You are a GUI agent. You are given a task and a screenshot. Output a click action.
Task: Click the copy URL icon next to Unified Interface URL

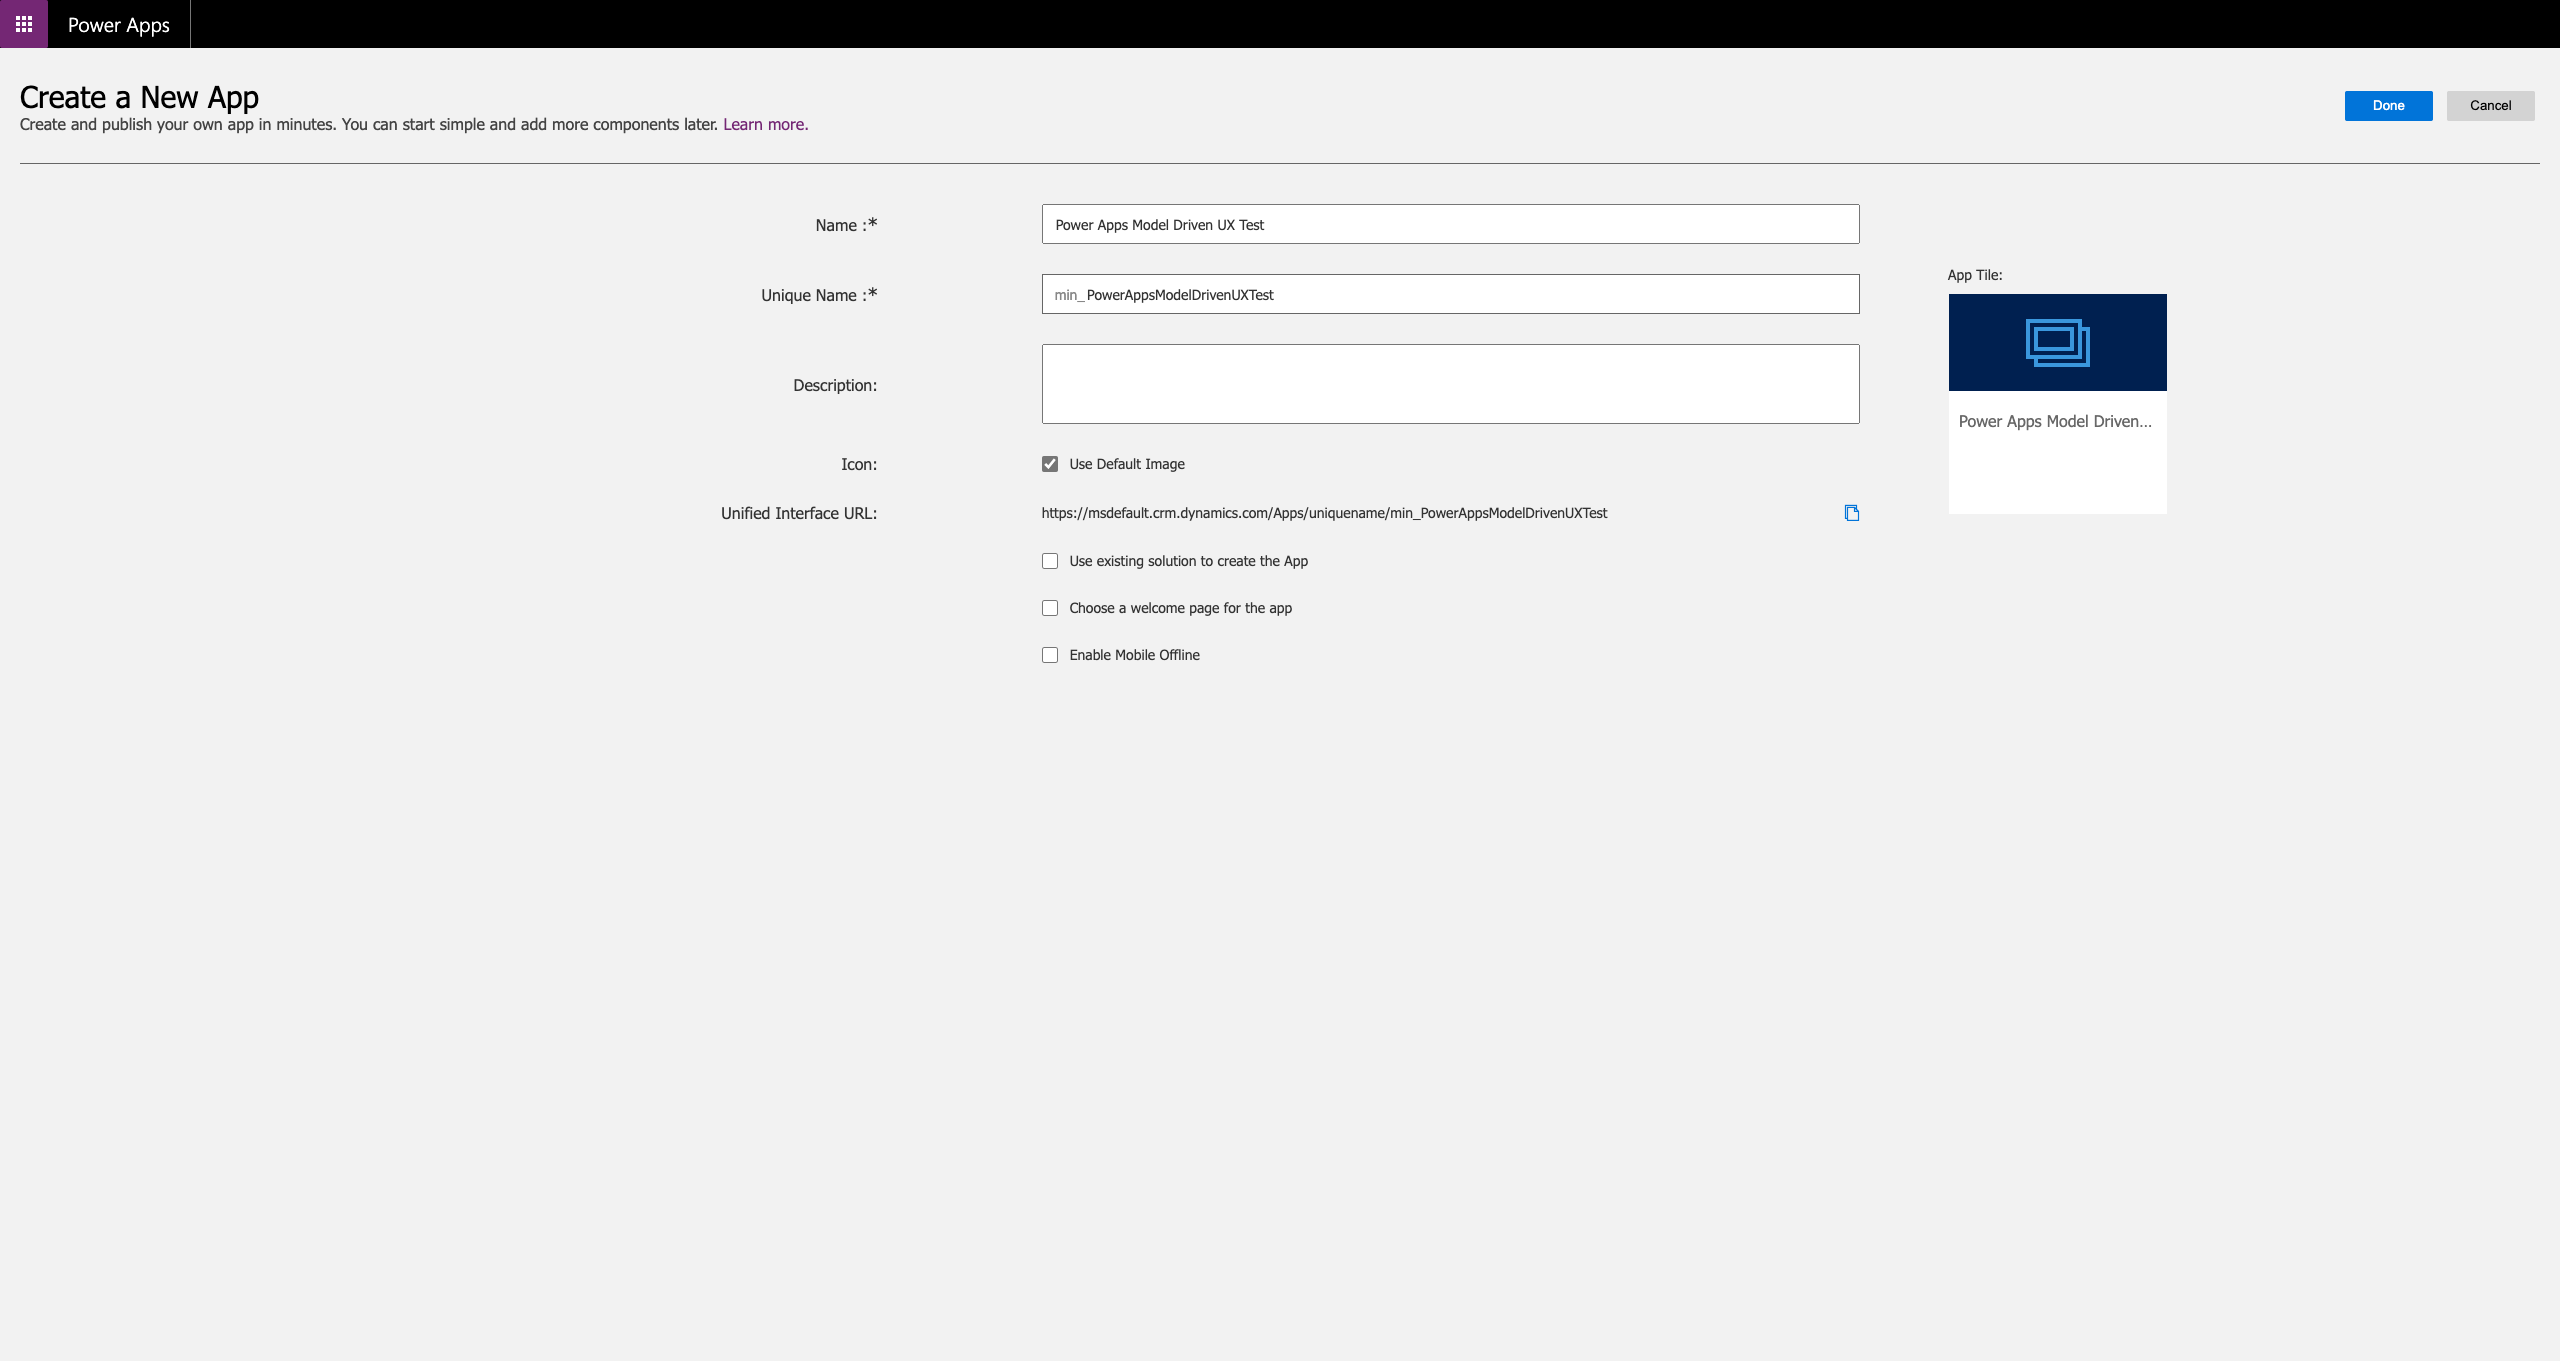click(x=1851, y=513)
